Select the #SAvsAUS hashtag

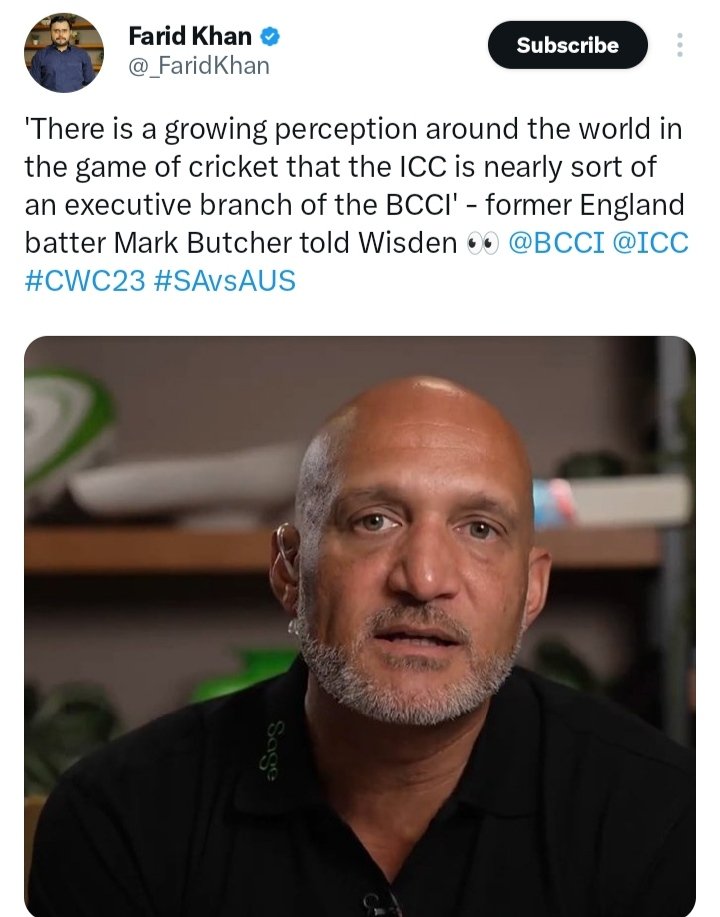click(x=225, y=281)
